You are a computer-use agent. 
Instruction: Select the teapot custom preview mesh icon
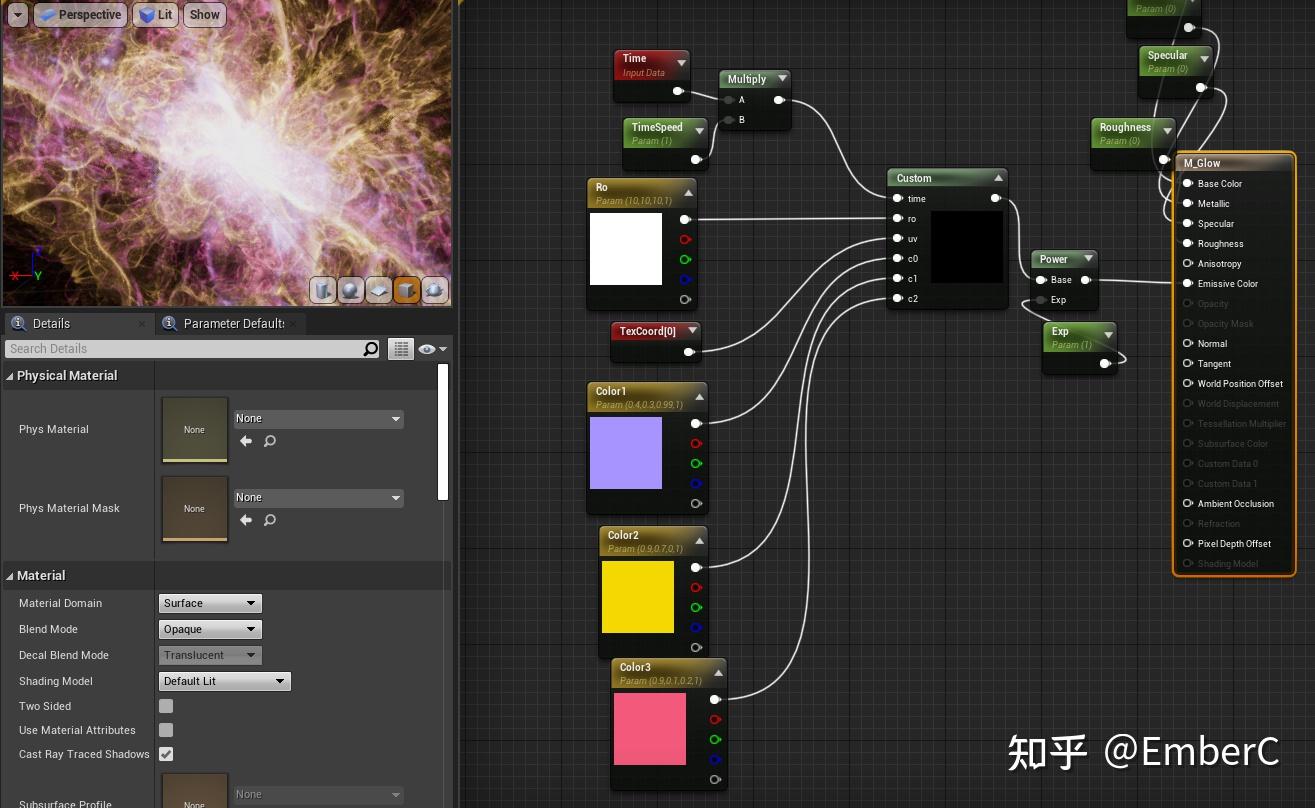click(435, 290)
